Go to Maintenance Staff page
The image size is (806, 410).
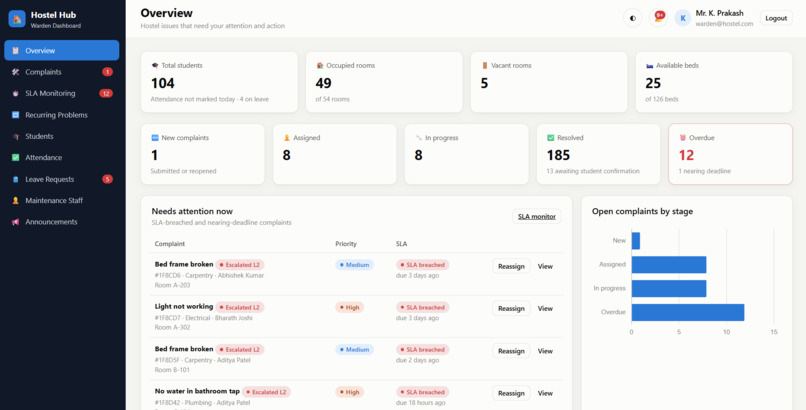pos(62,201)
